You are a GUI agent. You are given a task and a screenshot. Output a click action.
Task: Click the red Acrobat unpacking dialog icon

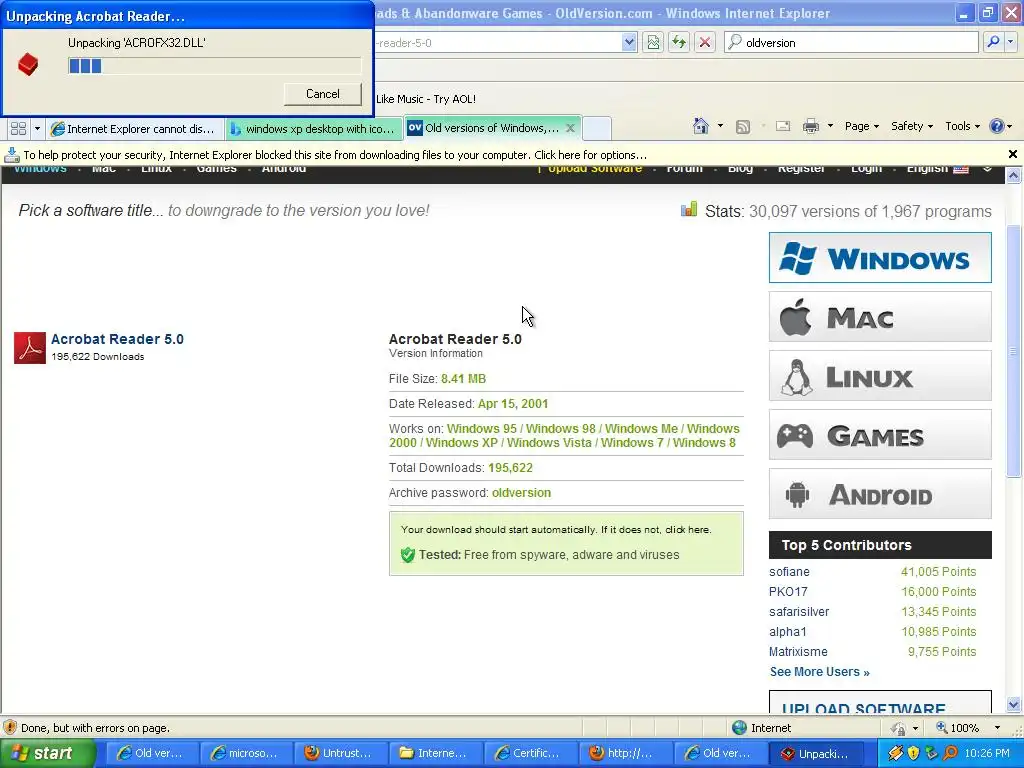point(28,64)
